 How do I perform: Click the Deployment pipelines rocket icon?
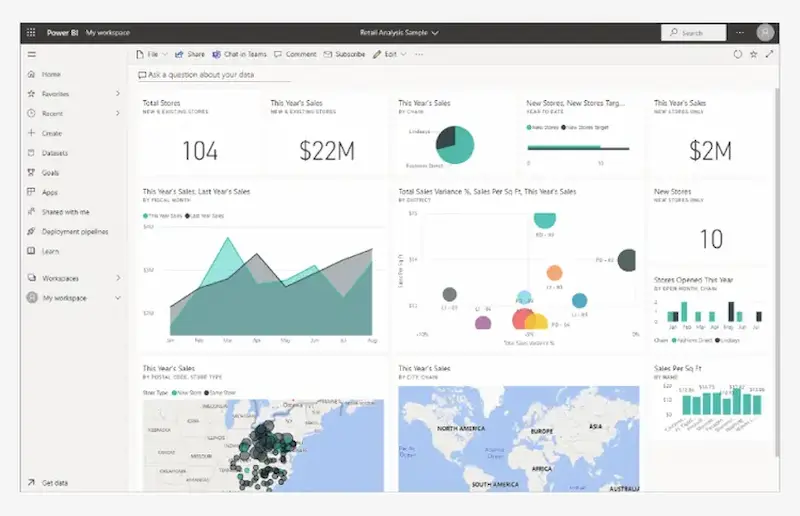pyautogui.click(x=31, y=231)
